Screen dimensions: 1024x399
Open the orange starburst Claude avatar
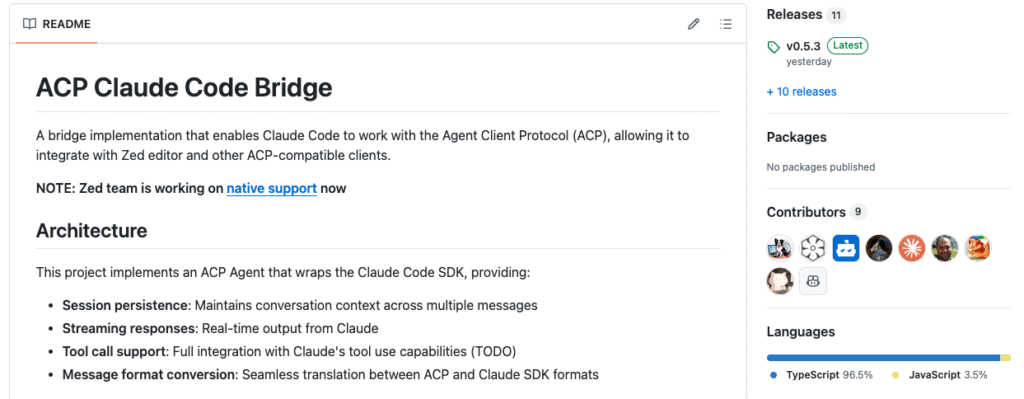pos(912,248)
